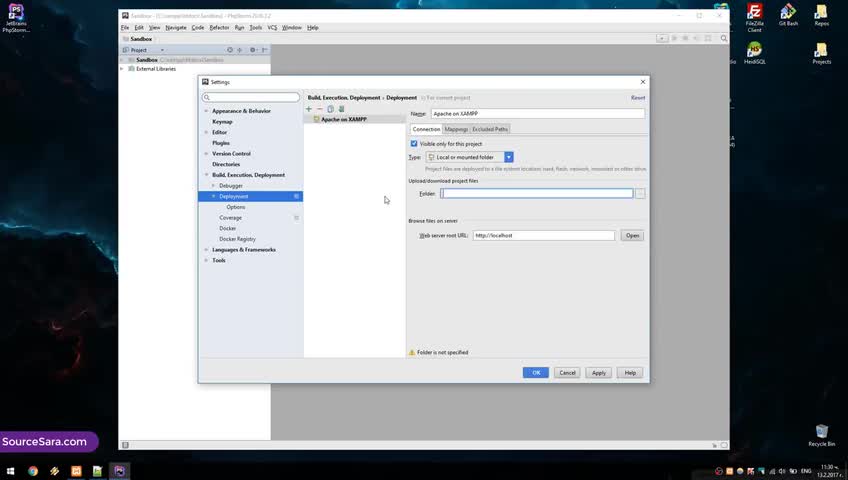This screenshot has width=848, height=480.
Task: Open the Projects folder on desktop
Action: click(x=822, y=53)
